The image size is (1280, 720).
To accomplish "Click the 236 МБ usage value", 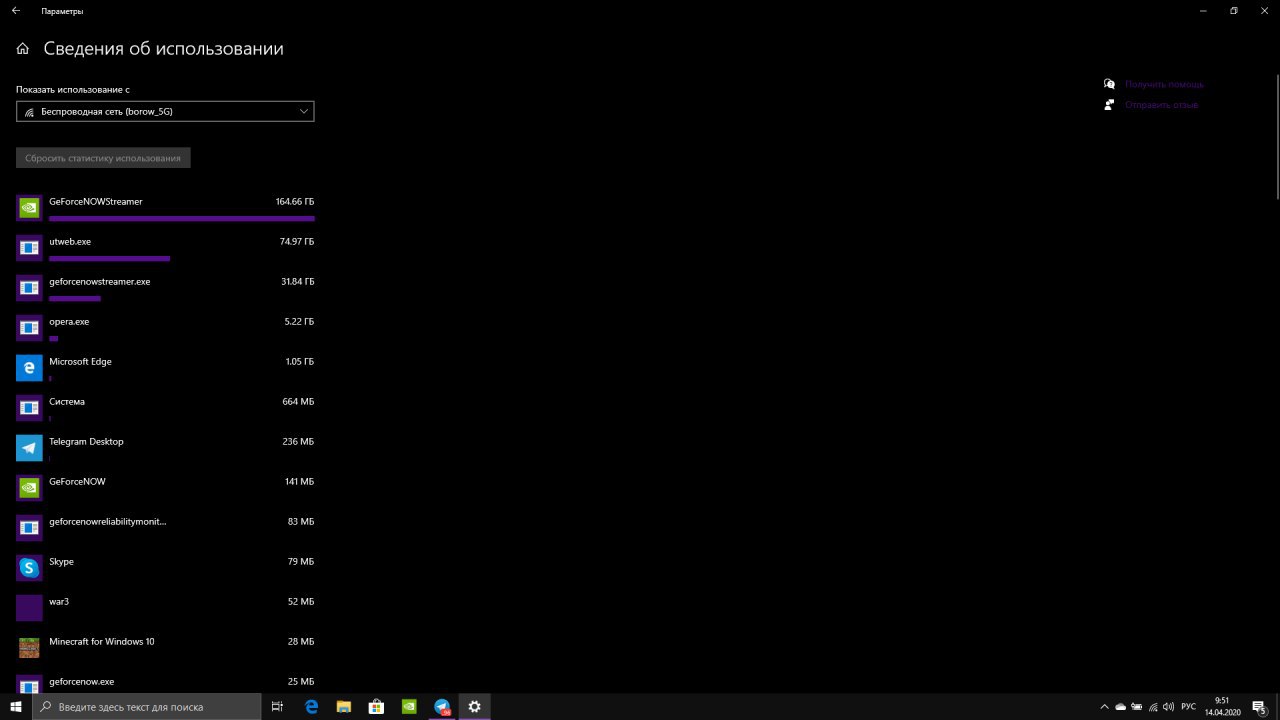I will pyautogui.click(x=298, y=442).
